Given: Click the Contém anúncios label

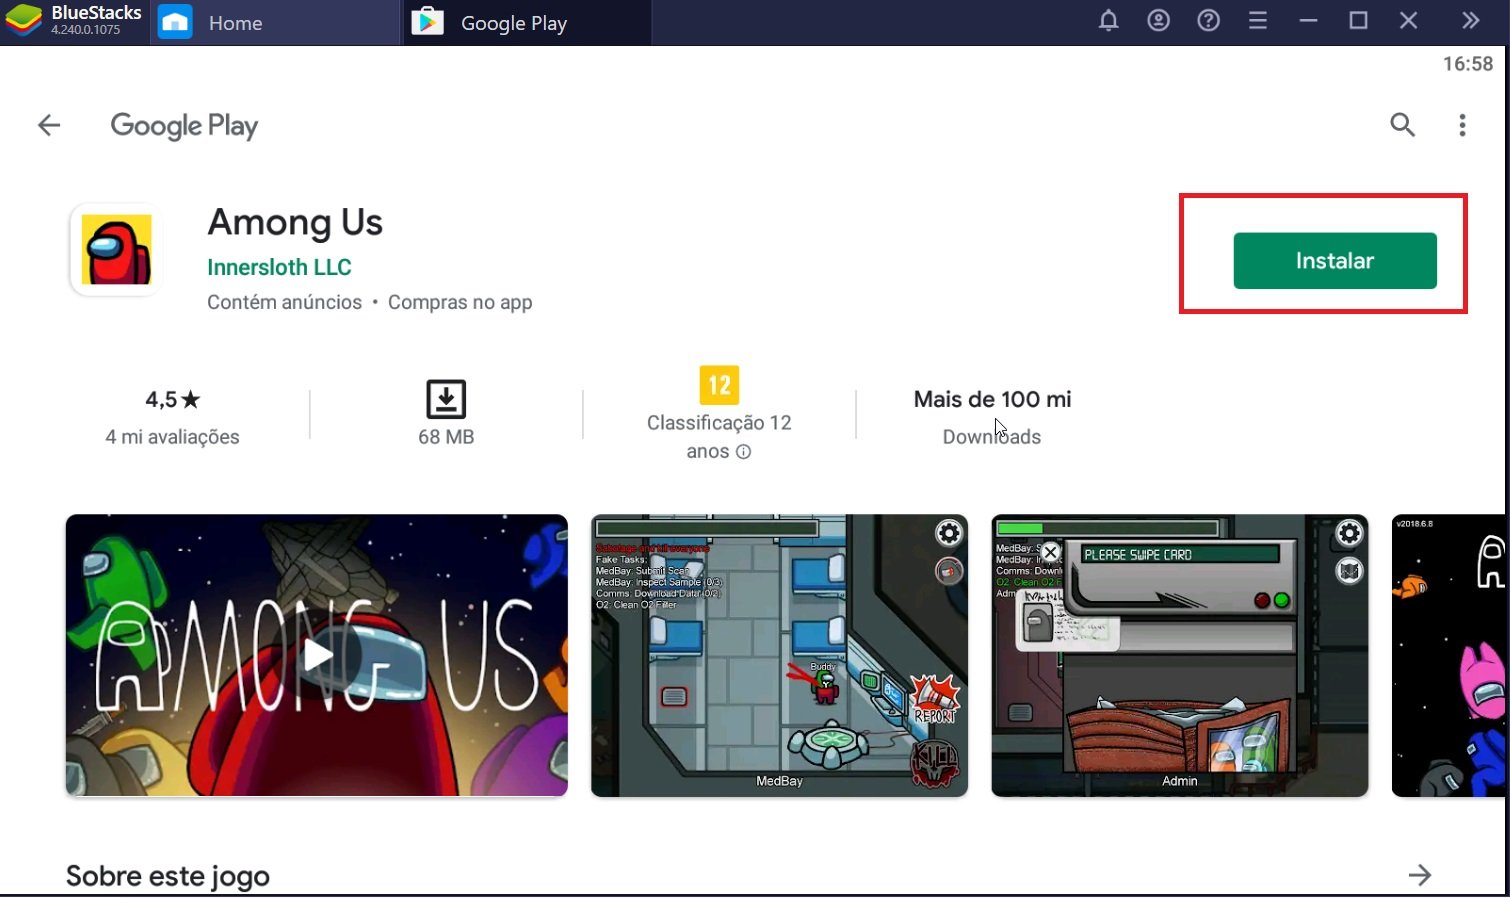Looking at the screenshot, I should pyautogui.click(x=284, y=302).
